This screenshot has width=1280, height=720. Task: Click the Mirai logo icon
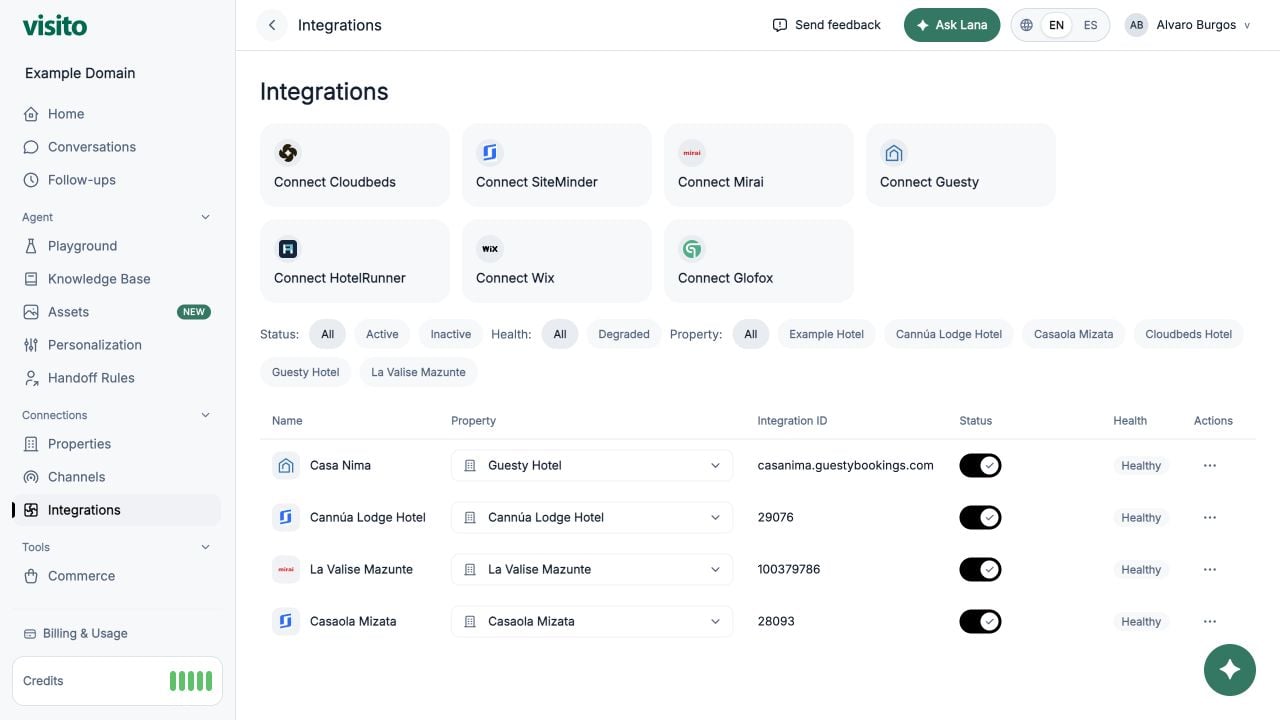click(x=692, y=153)
